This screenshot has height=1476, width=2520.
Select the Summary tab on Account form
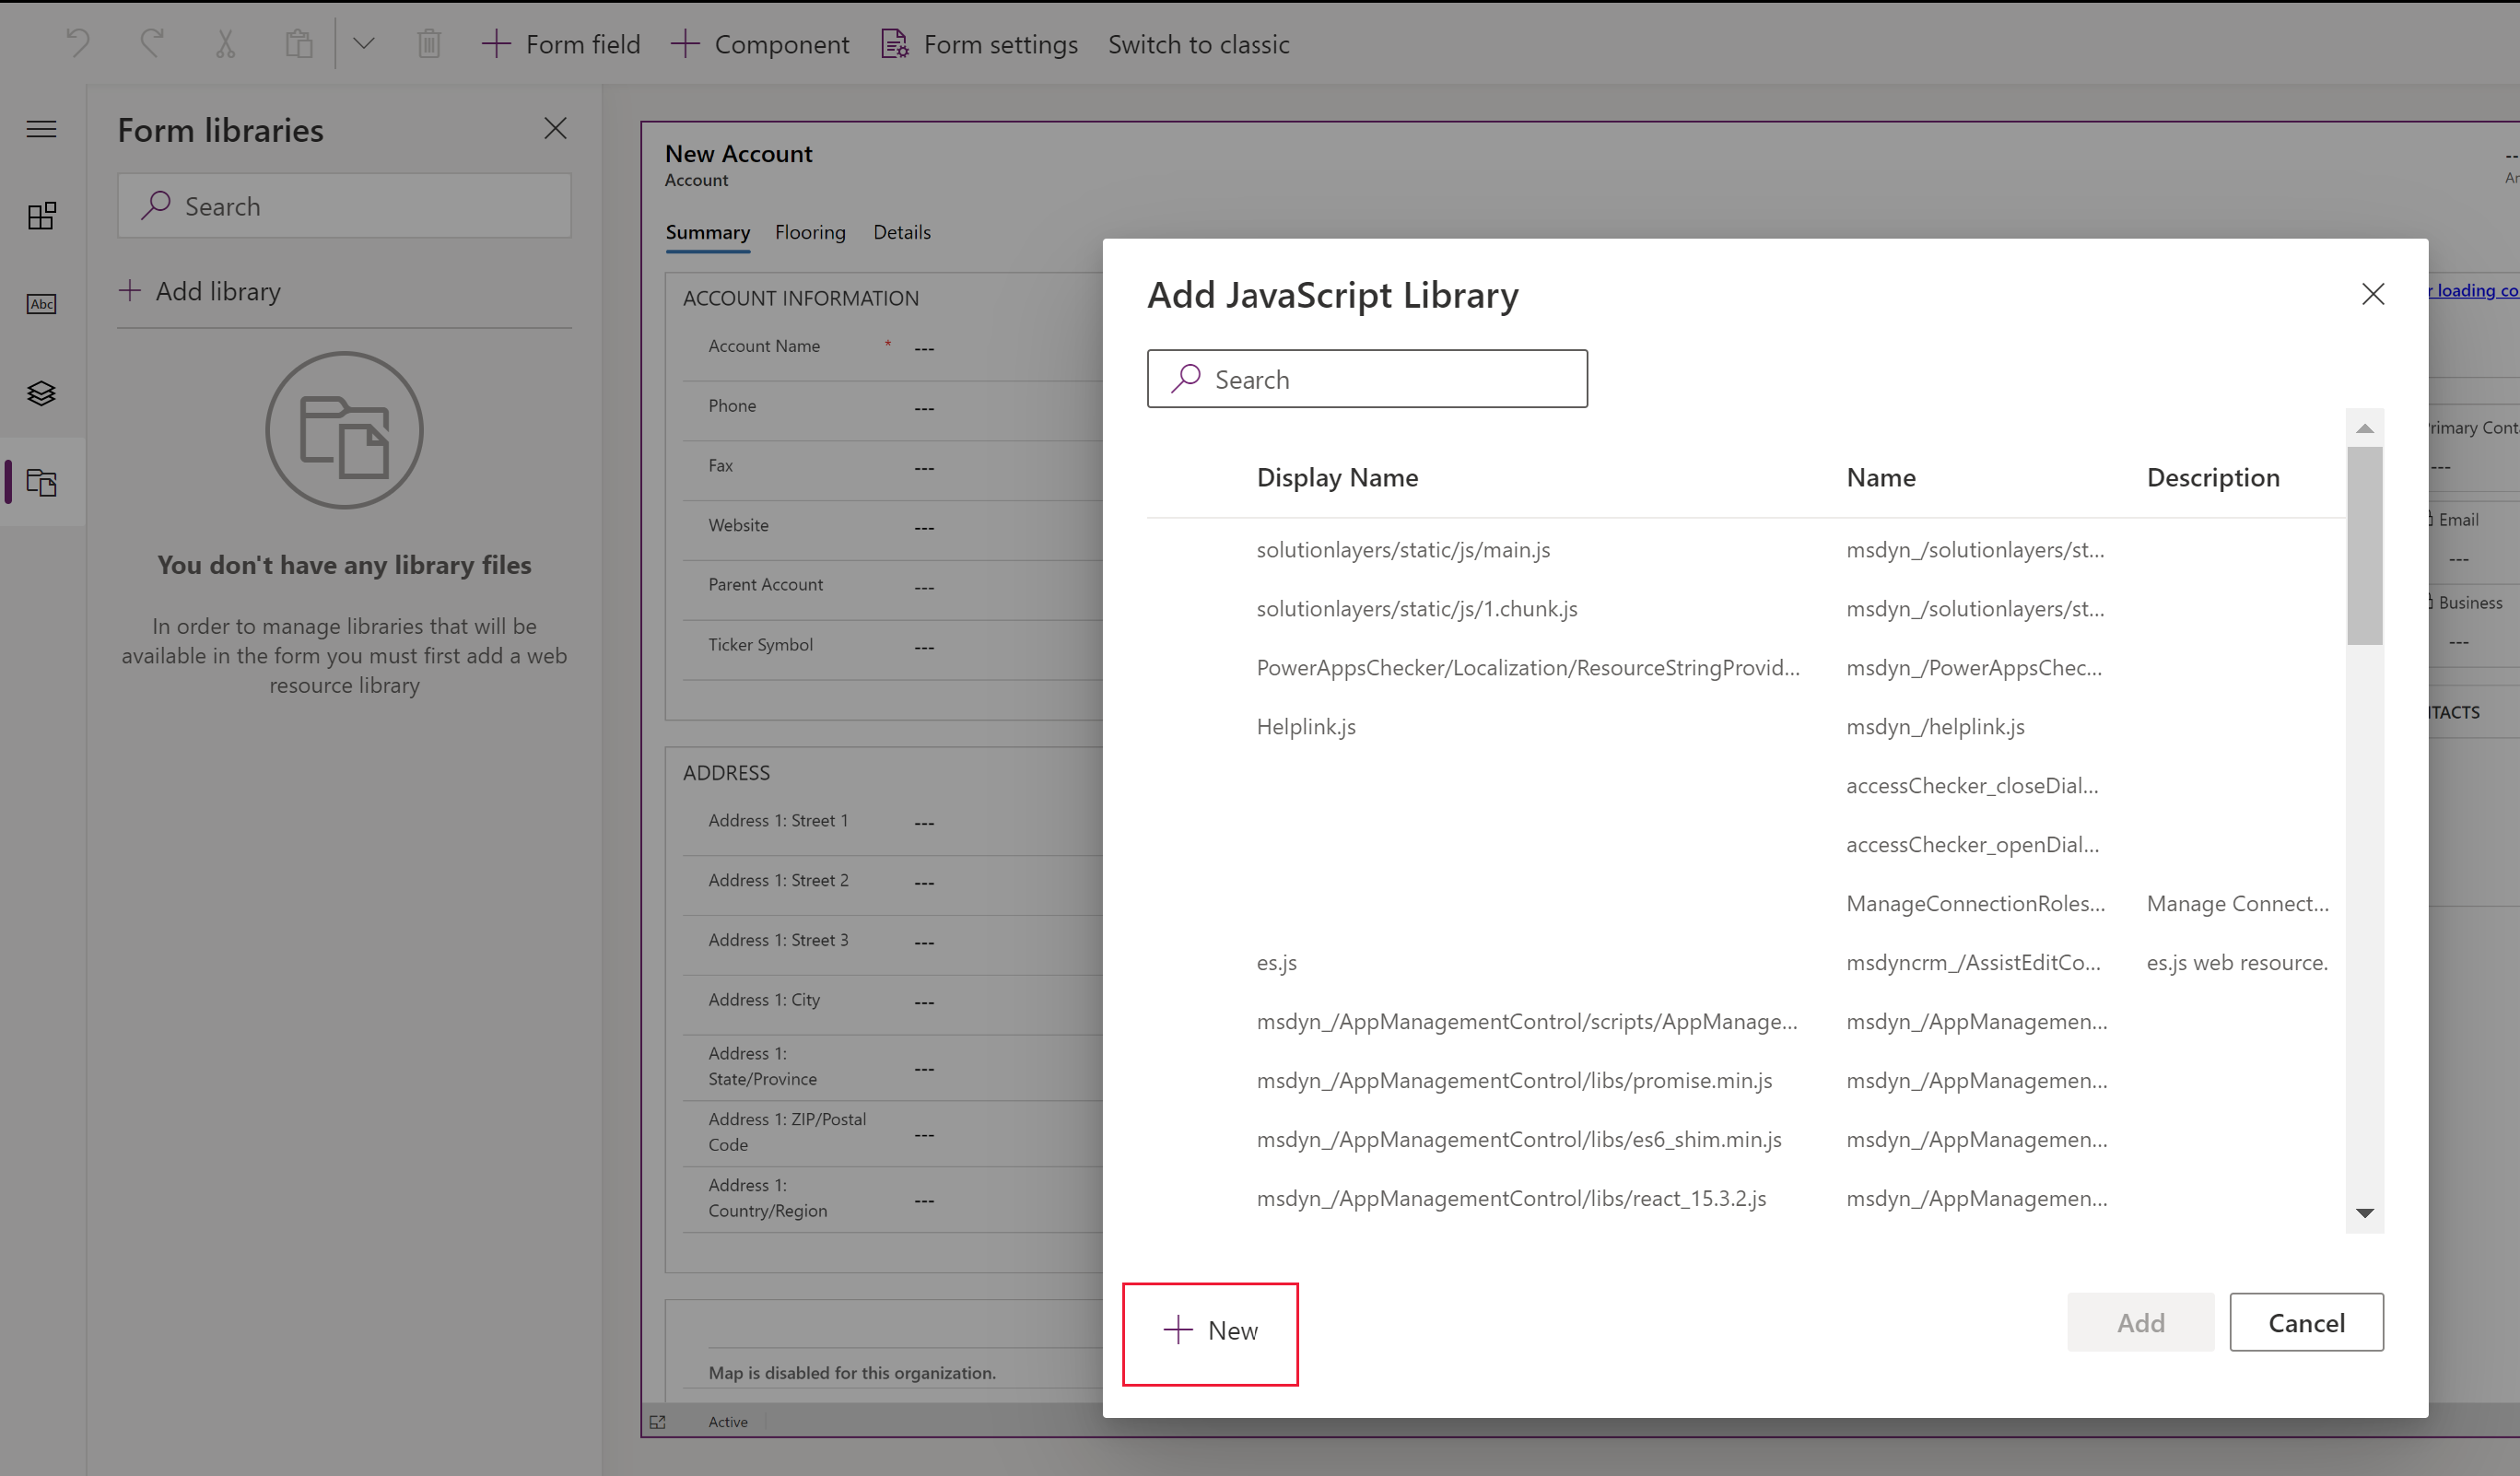point(707,230)
